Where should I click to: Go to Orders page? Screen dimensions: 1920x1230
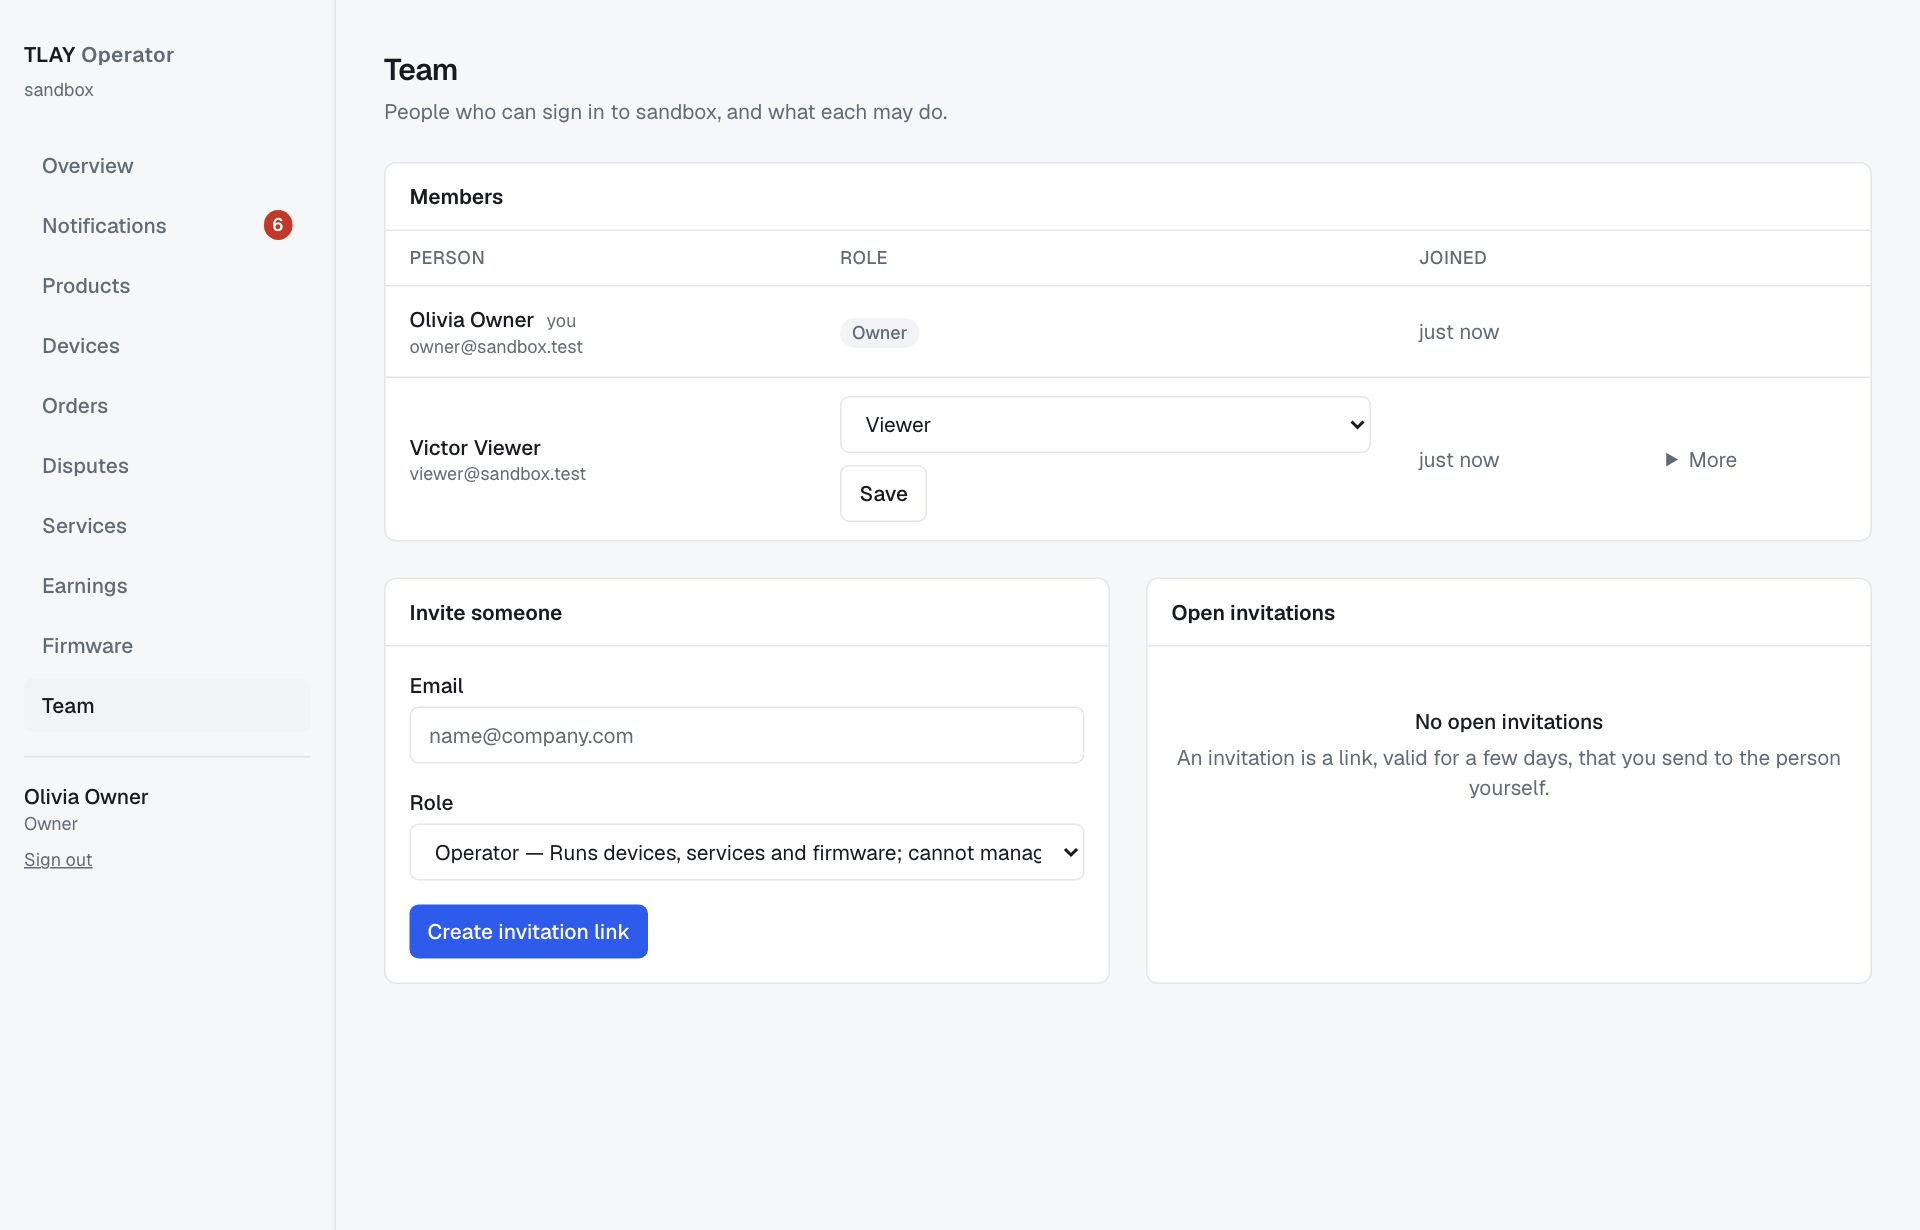[167, 406]
